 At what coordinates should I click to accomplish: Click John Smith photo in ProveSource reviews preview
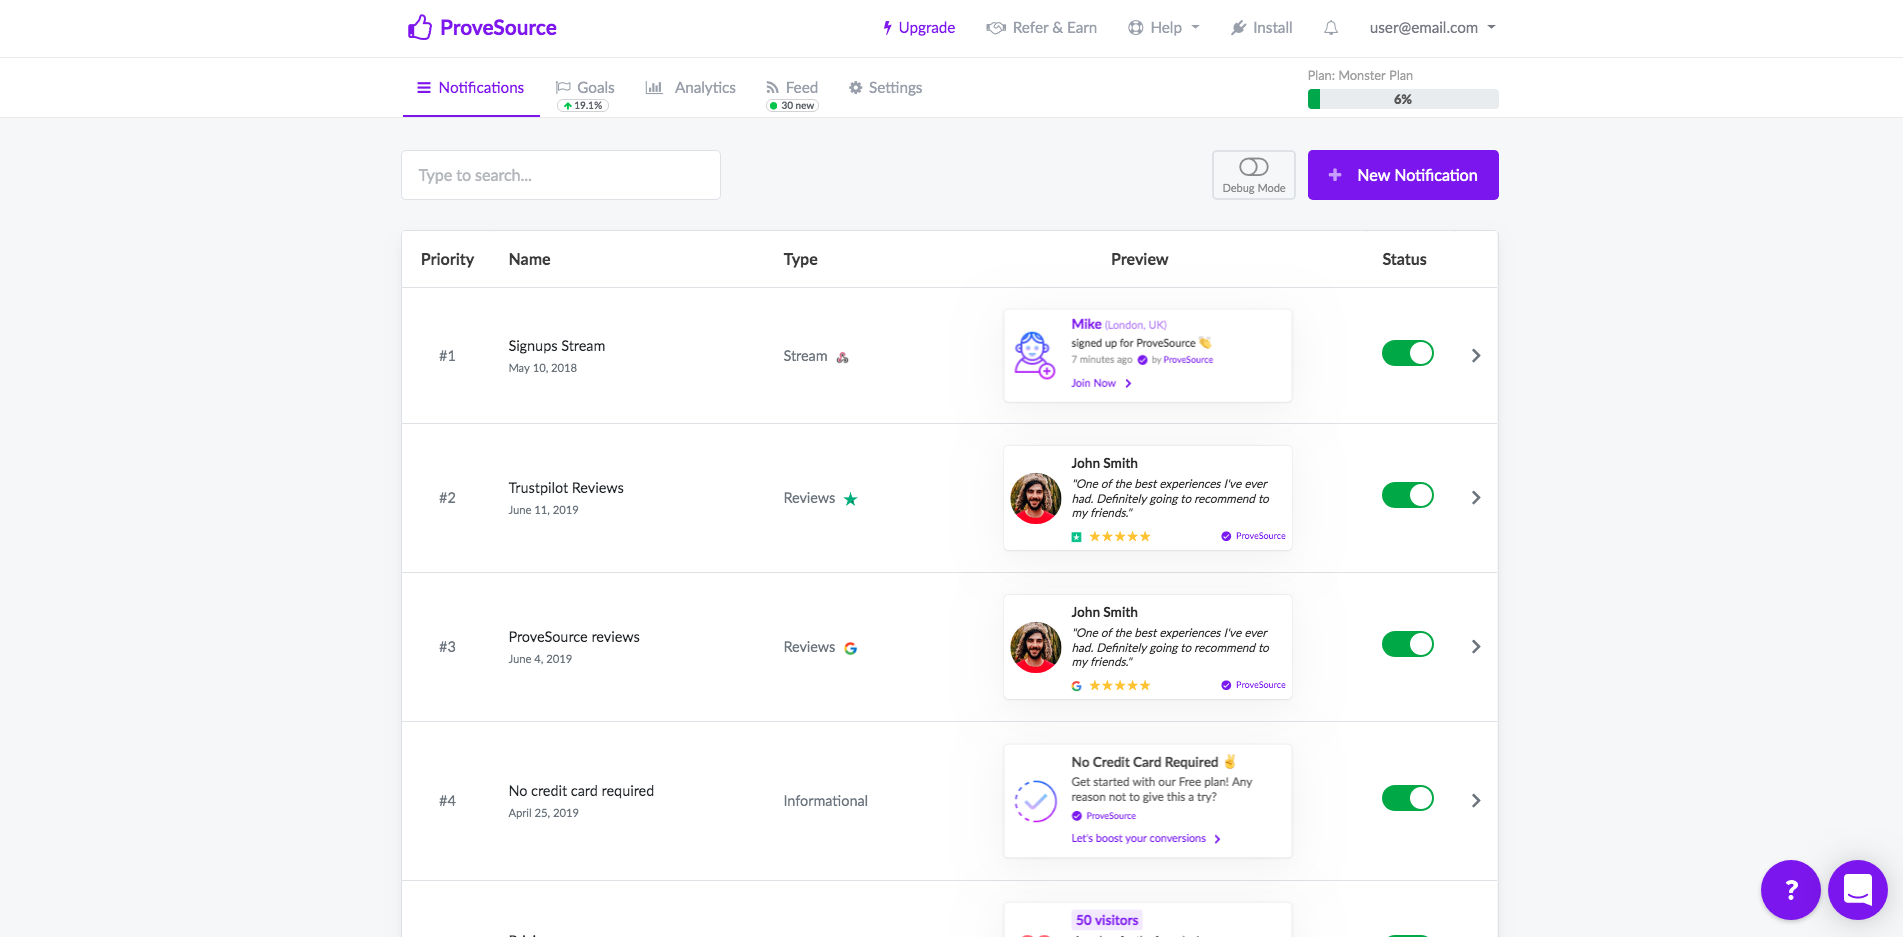click(x=1036, y=647)
